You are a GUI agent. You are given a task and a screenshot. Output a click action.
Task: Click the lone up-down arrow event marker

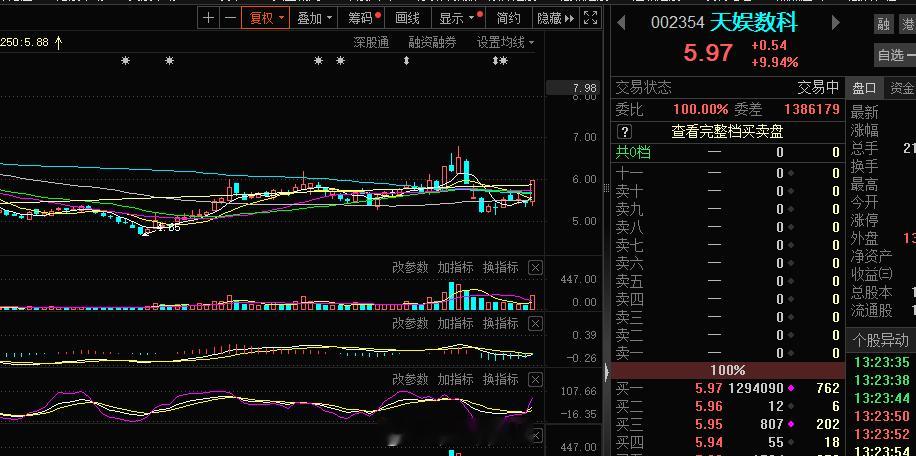pos(407,61)
